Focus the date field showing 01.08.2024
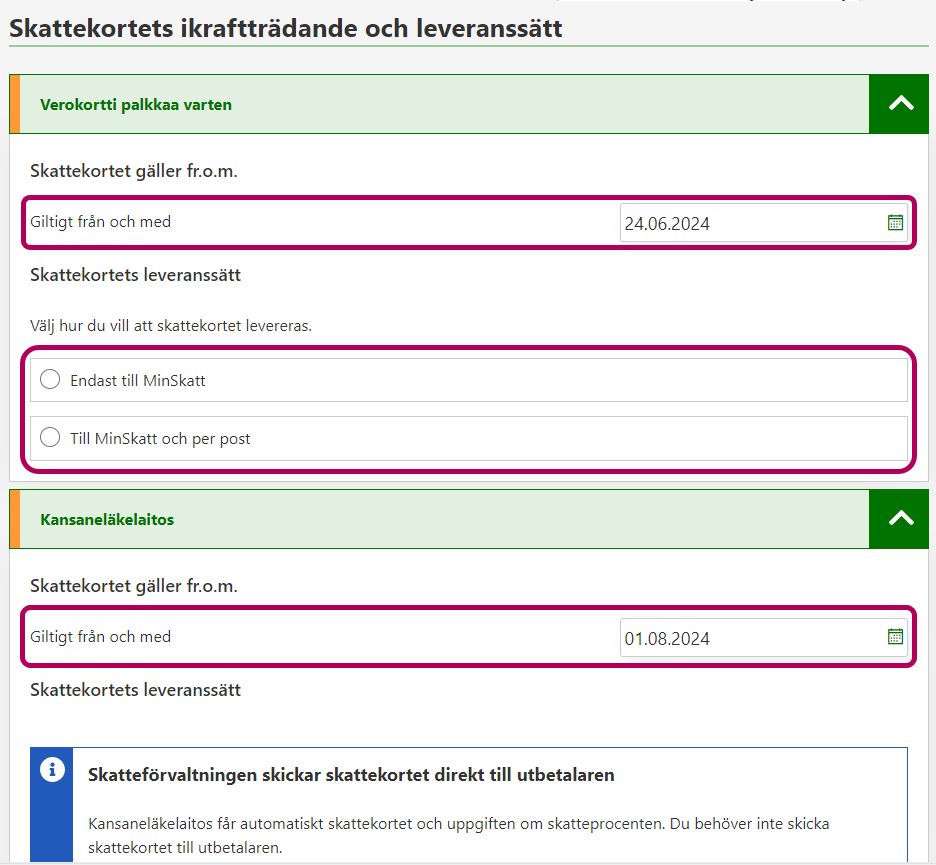The image size is (936, 865). pos(750,638)
